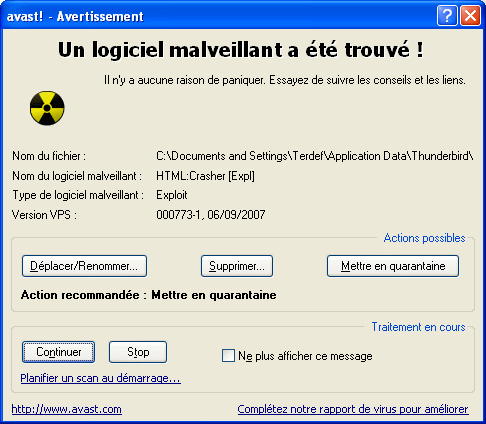Click Action recommandée : Mettre en quarantaine text

(149, 295)
